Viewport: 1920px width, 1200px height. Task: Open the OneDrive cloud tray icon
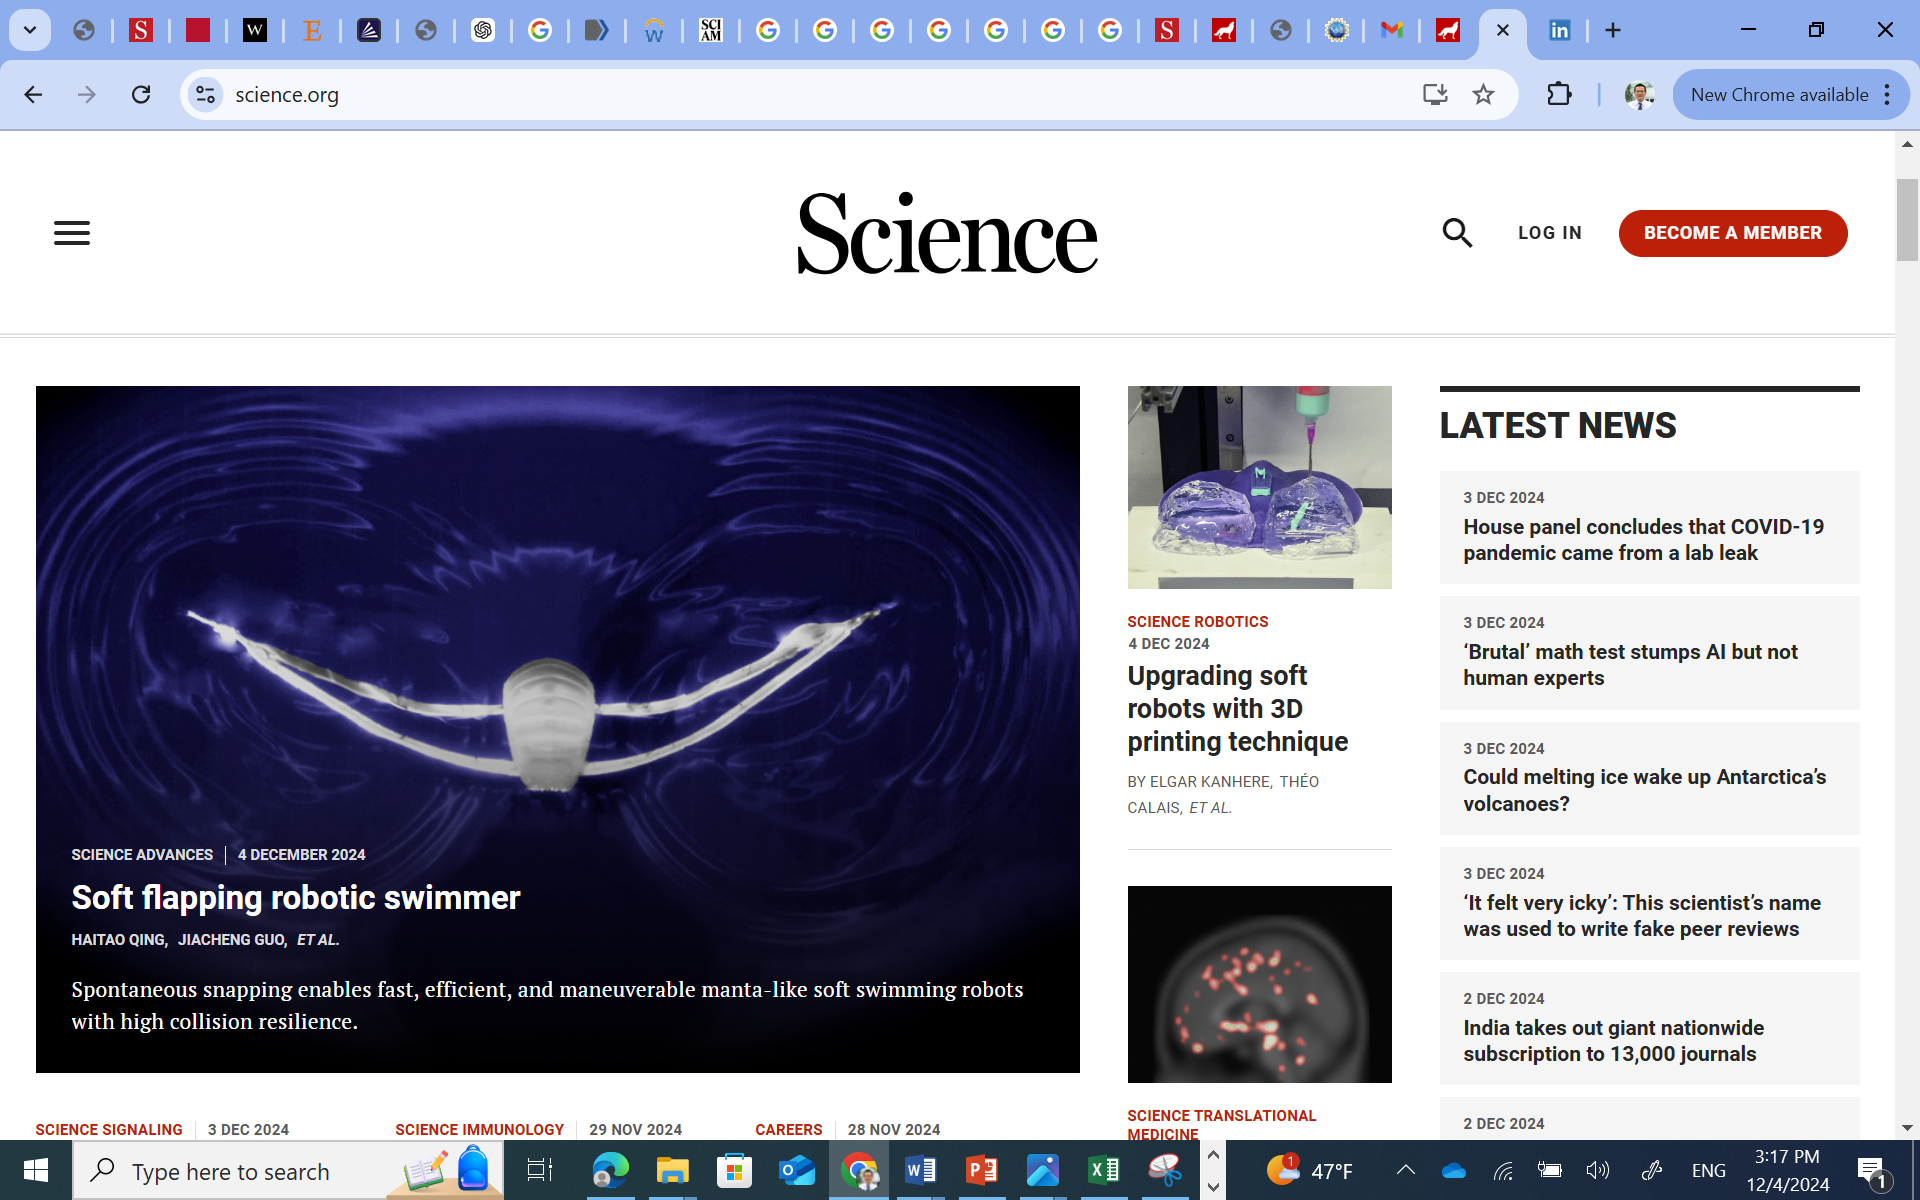(1454, 1170)
